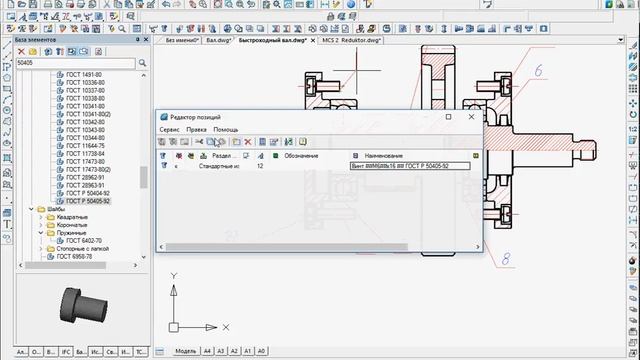Pin the element base panel
The image size is (640, 360).
coord(138,40)
